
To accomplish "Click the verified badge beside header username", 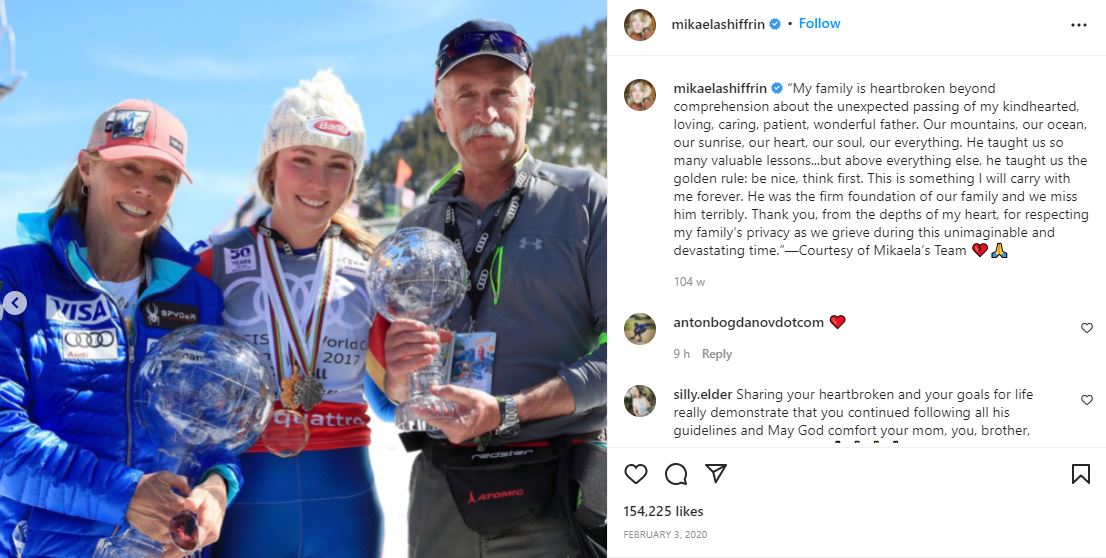I will pyautogui.click(x=774, y=24).
